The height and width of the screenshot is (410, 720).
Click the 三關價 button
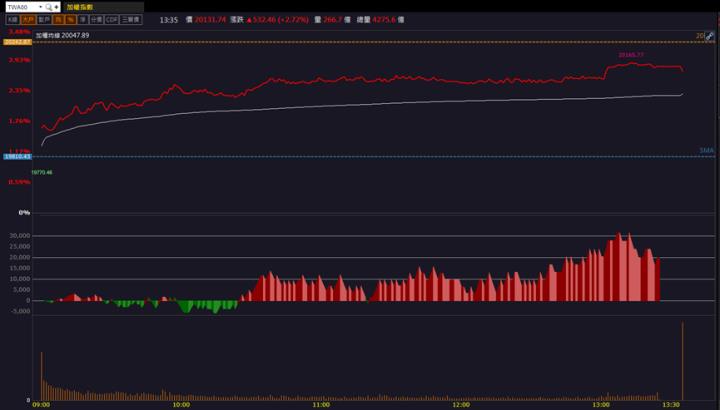(131, 19)
